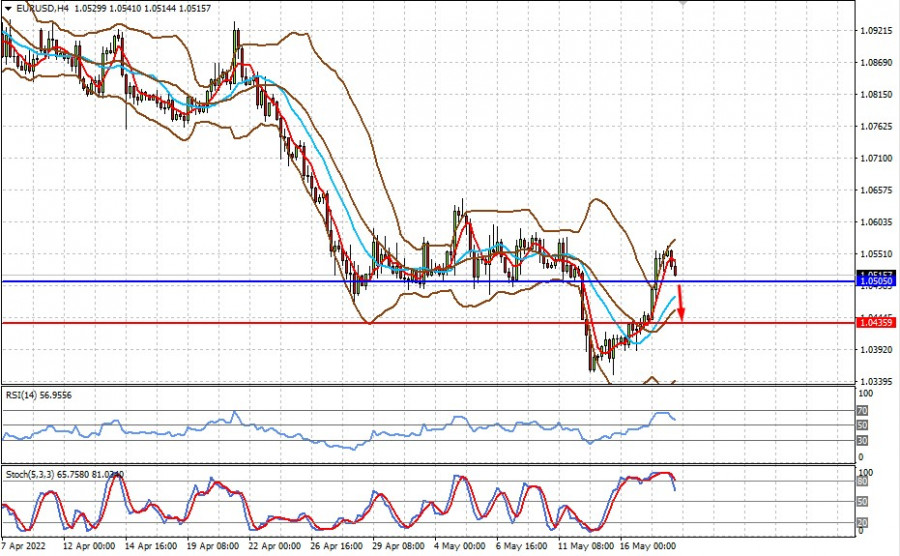Click the 1.03920 price axis label
This screenshot has width=900, height=556.
(876, 349)
